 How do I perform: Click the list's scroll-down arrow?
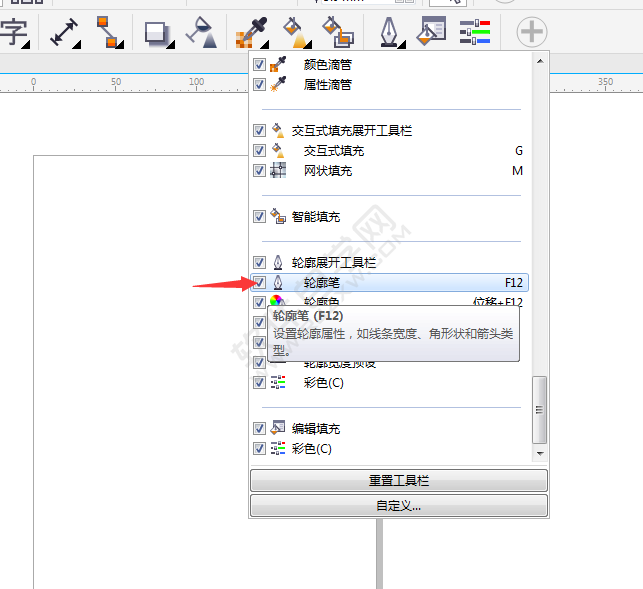(x=540, y=453)
